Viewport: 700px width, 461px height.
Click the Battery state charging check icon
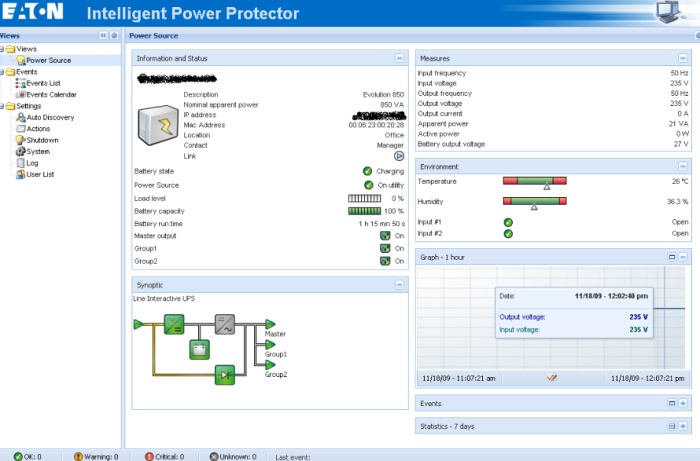[x=367, y=171]
